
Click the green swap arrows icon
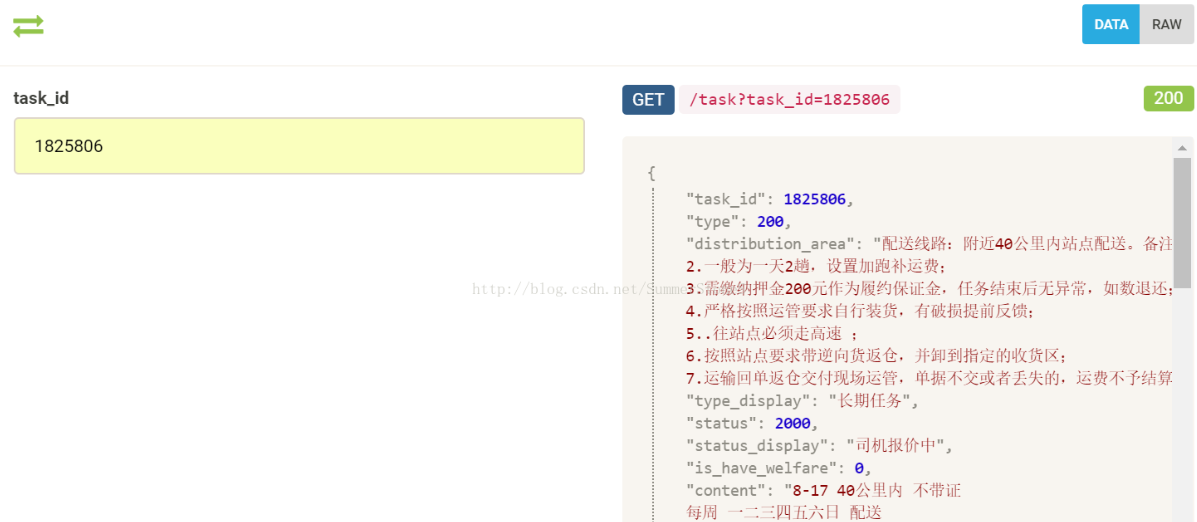(x=28, y=26)
